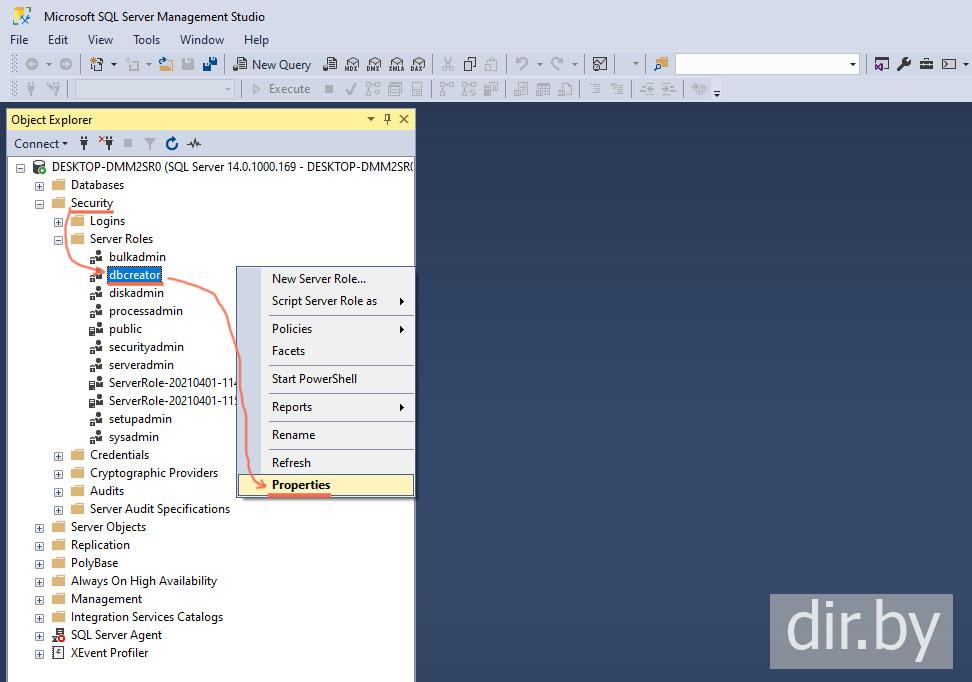Close the Object Explorer panel
The width and height of the screenshot is (972, 682).
(404, 119)
